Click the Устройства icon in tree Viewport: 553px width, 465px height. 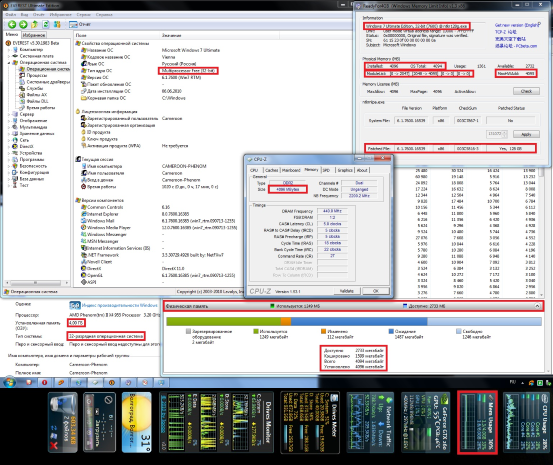(x=15, y=153)
